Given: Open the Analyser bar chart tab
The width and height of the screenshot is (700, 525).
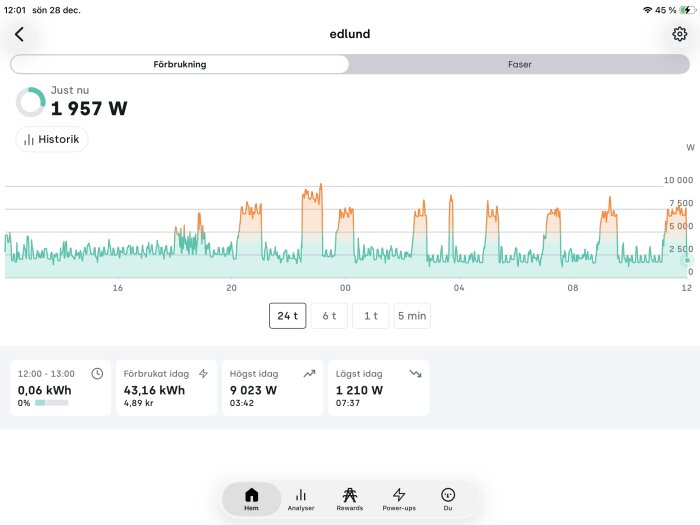Looking at the screenshot, I should (301, 499).
